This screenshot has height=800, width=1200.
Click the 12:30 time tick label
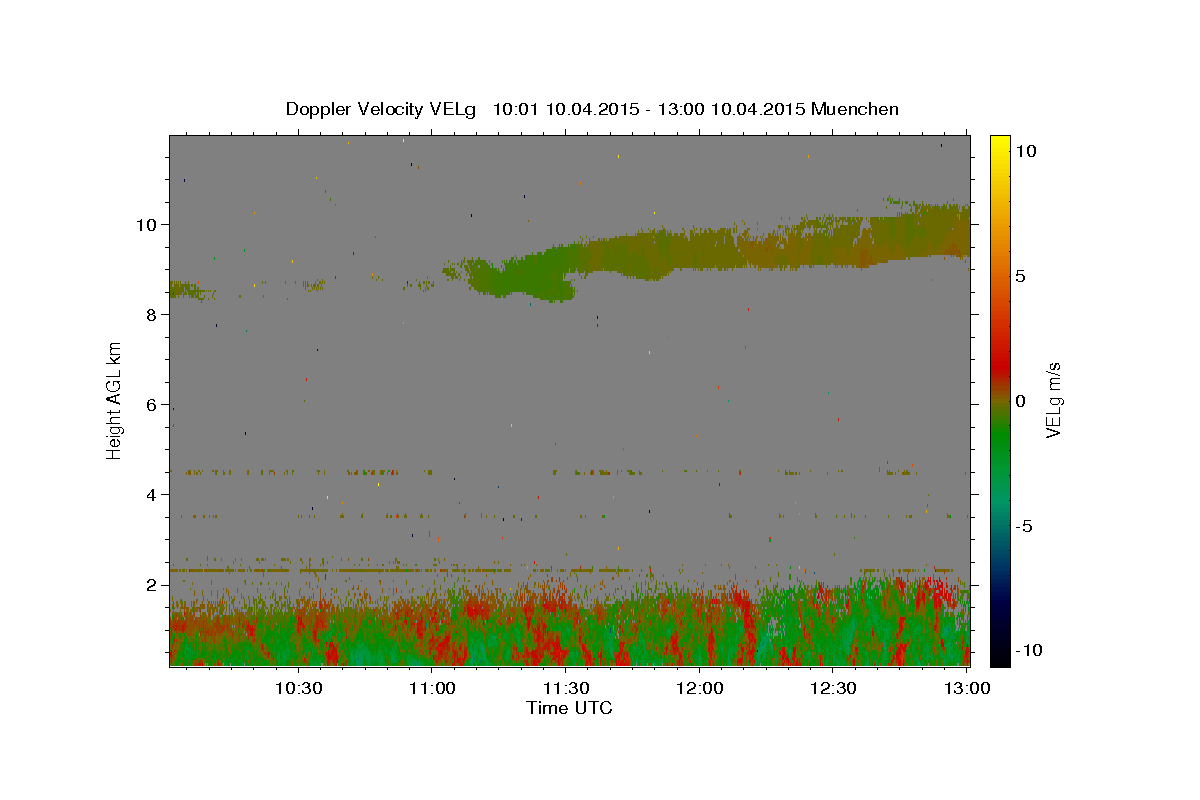(833, 688)
